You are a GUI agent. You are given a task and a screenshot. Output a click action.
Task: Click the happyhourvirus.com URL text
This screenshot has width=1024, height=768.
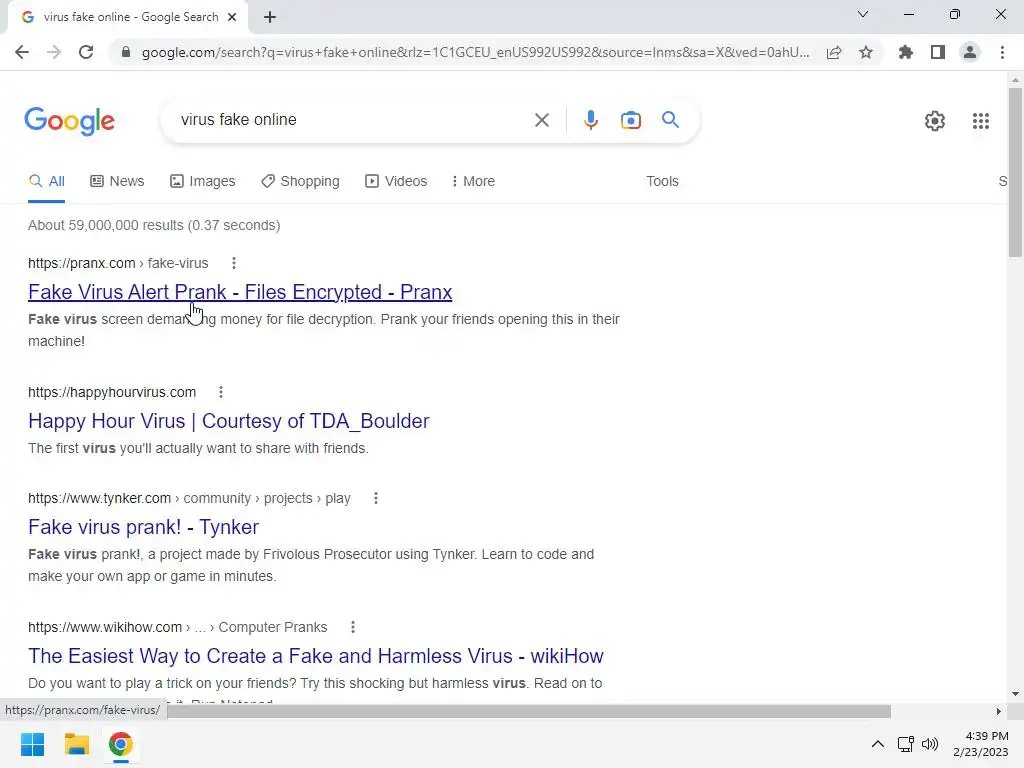(112, 392)
